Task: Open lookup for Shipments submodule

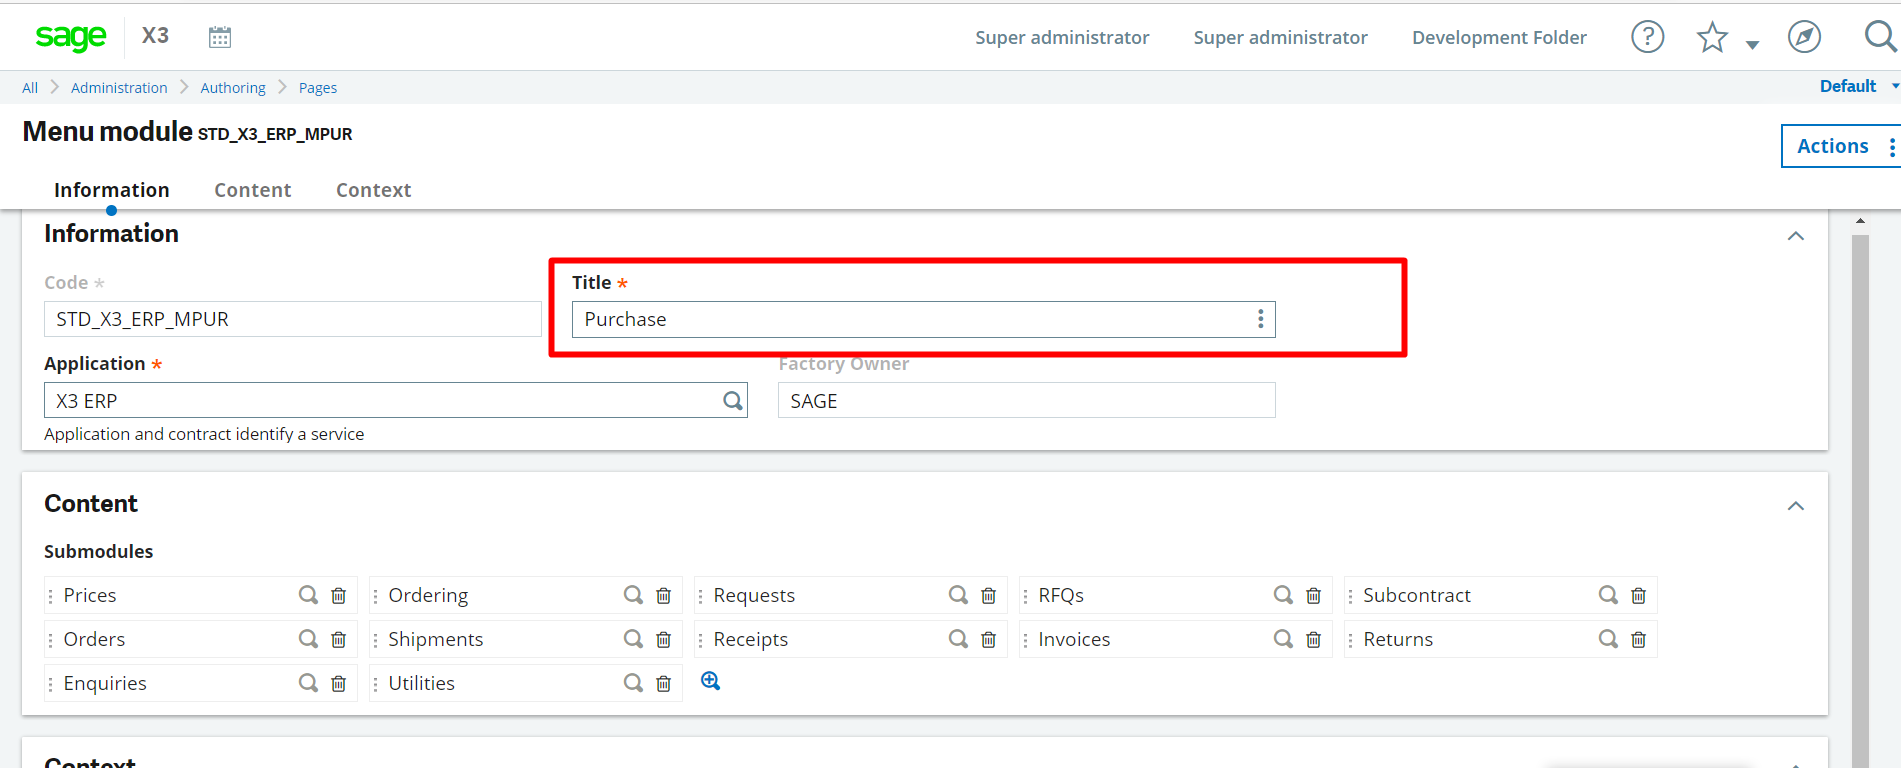Action: [633, 639]
